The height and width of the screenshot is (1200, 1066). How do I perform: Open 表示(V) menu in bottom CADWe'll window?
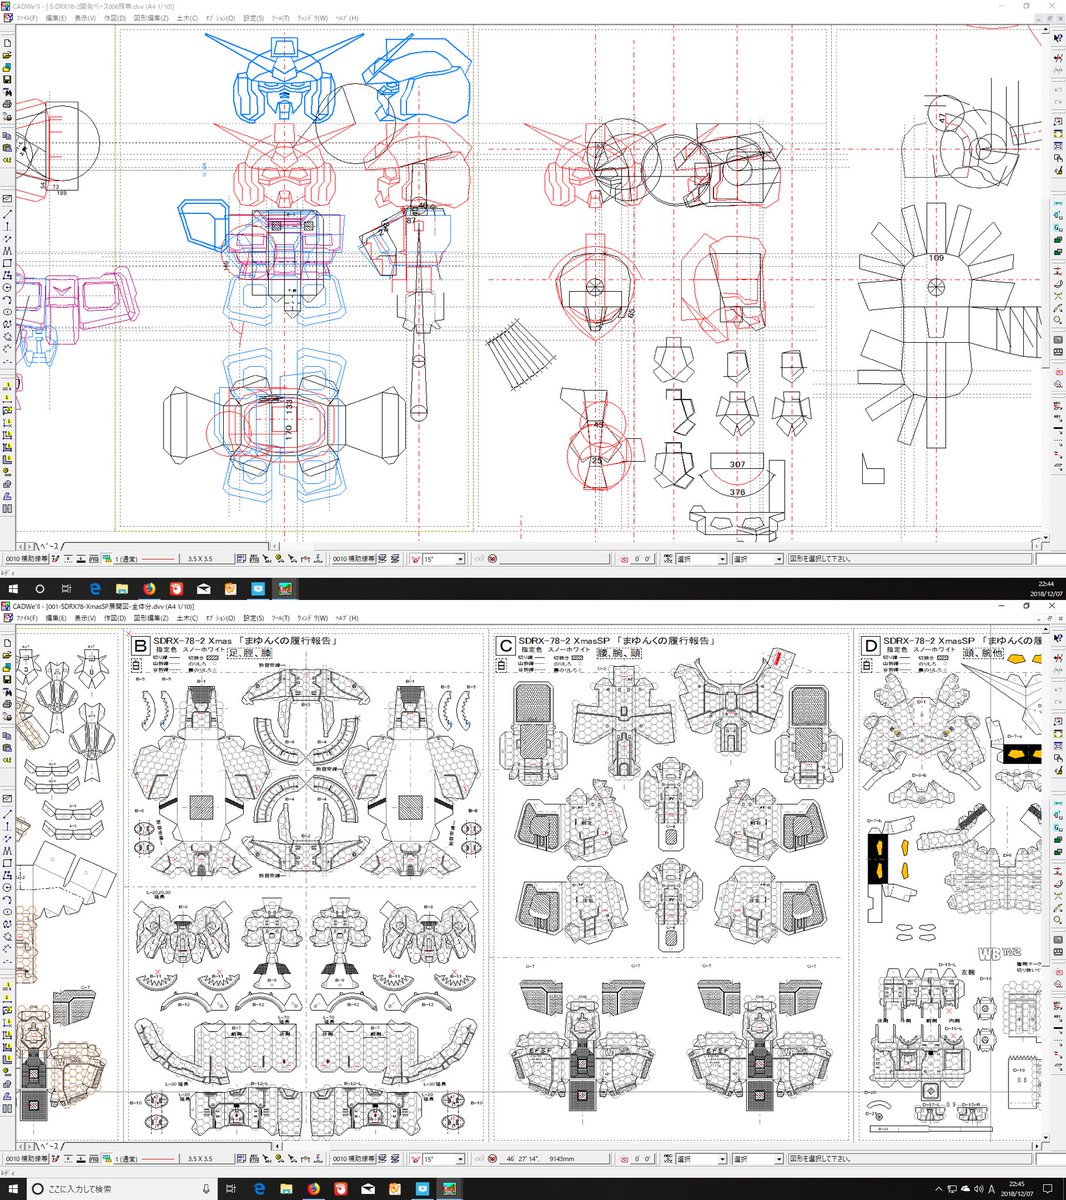tap(85, 619)
